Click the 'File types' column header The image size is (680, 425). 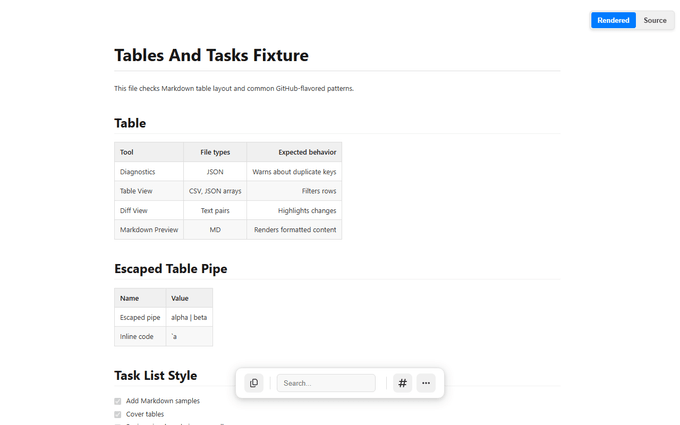pos(215,152)
